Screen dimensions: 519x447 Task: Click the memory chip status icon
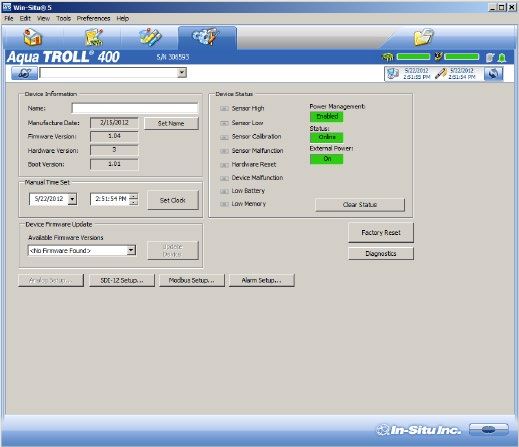pyautogui.click(x=388, y=57)
